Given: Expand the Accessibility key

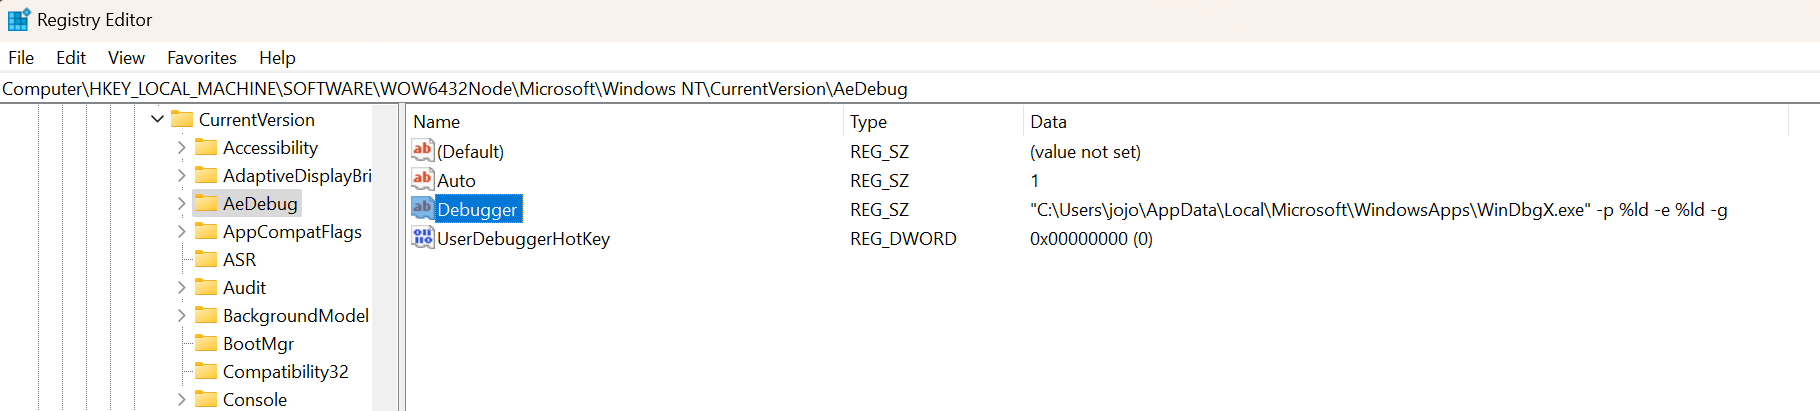Looking at the screenshot, I should pyautogui.click(x=181, y=147).
